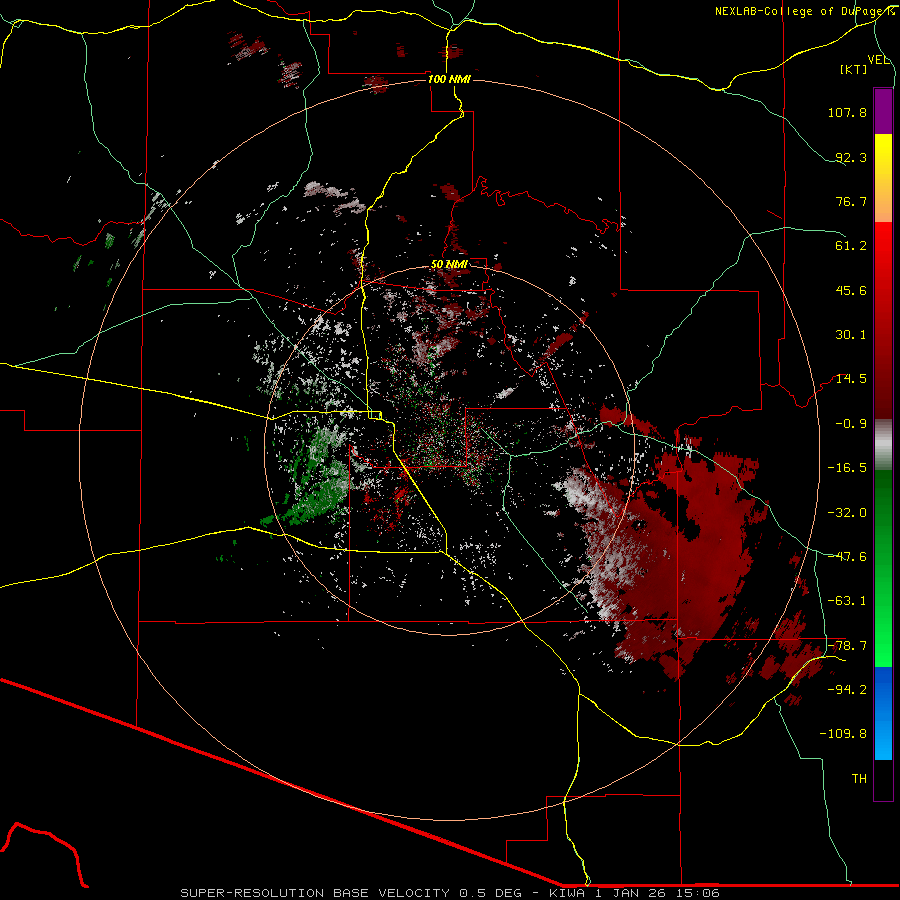Click the 45.6 scale value

[x=851, y=290]
